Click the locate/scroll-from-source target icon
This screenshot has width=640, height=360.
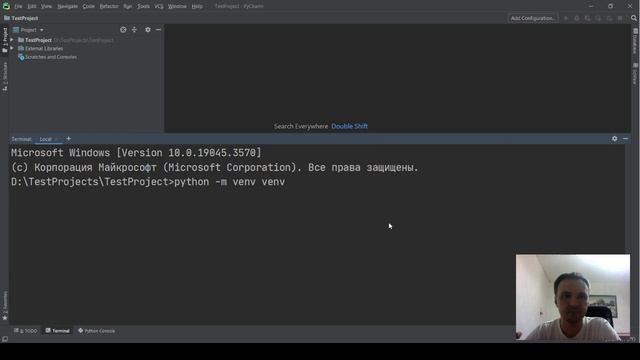(123, 30)
